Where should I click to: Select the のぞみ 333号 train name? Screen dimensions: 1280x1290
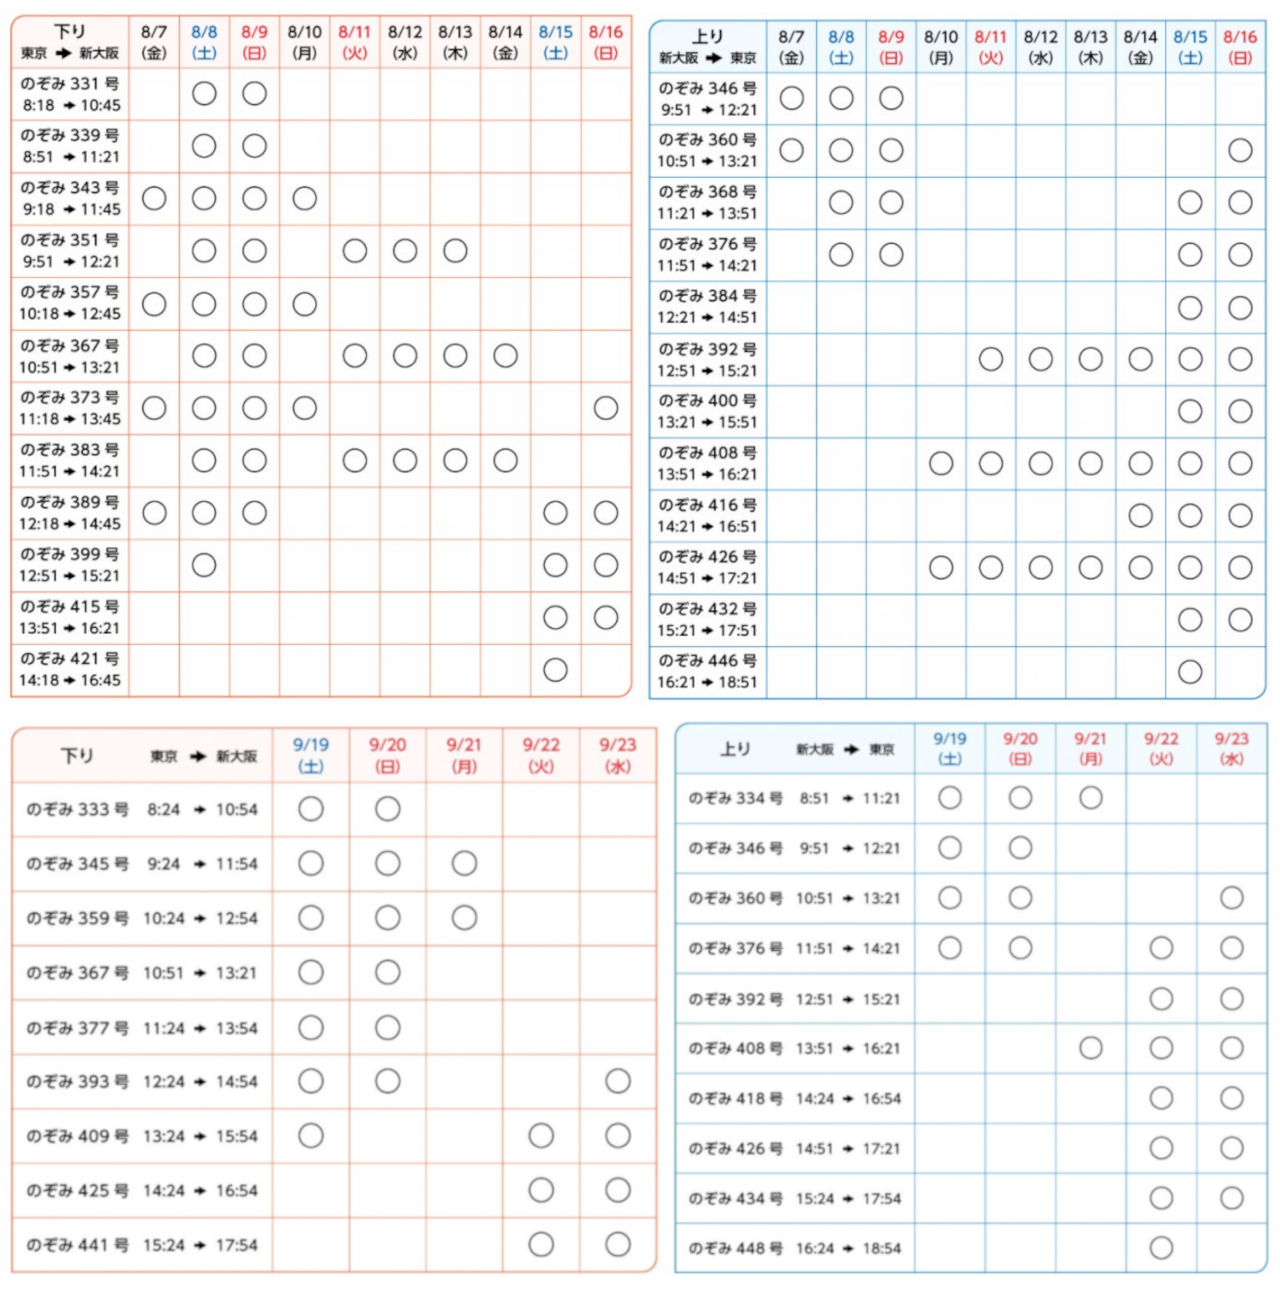point(77,809)
